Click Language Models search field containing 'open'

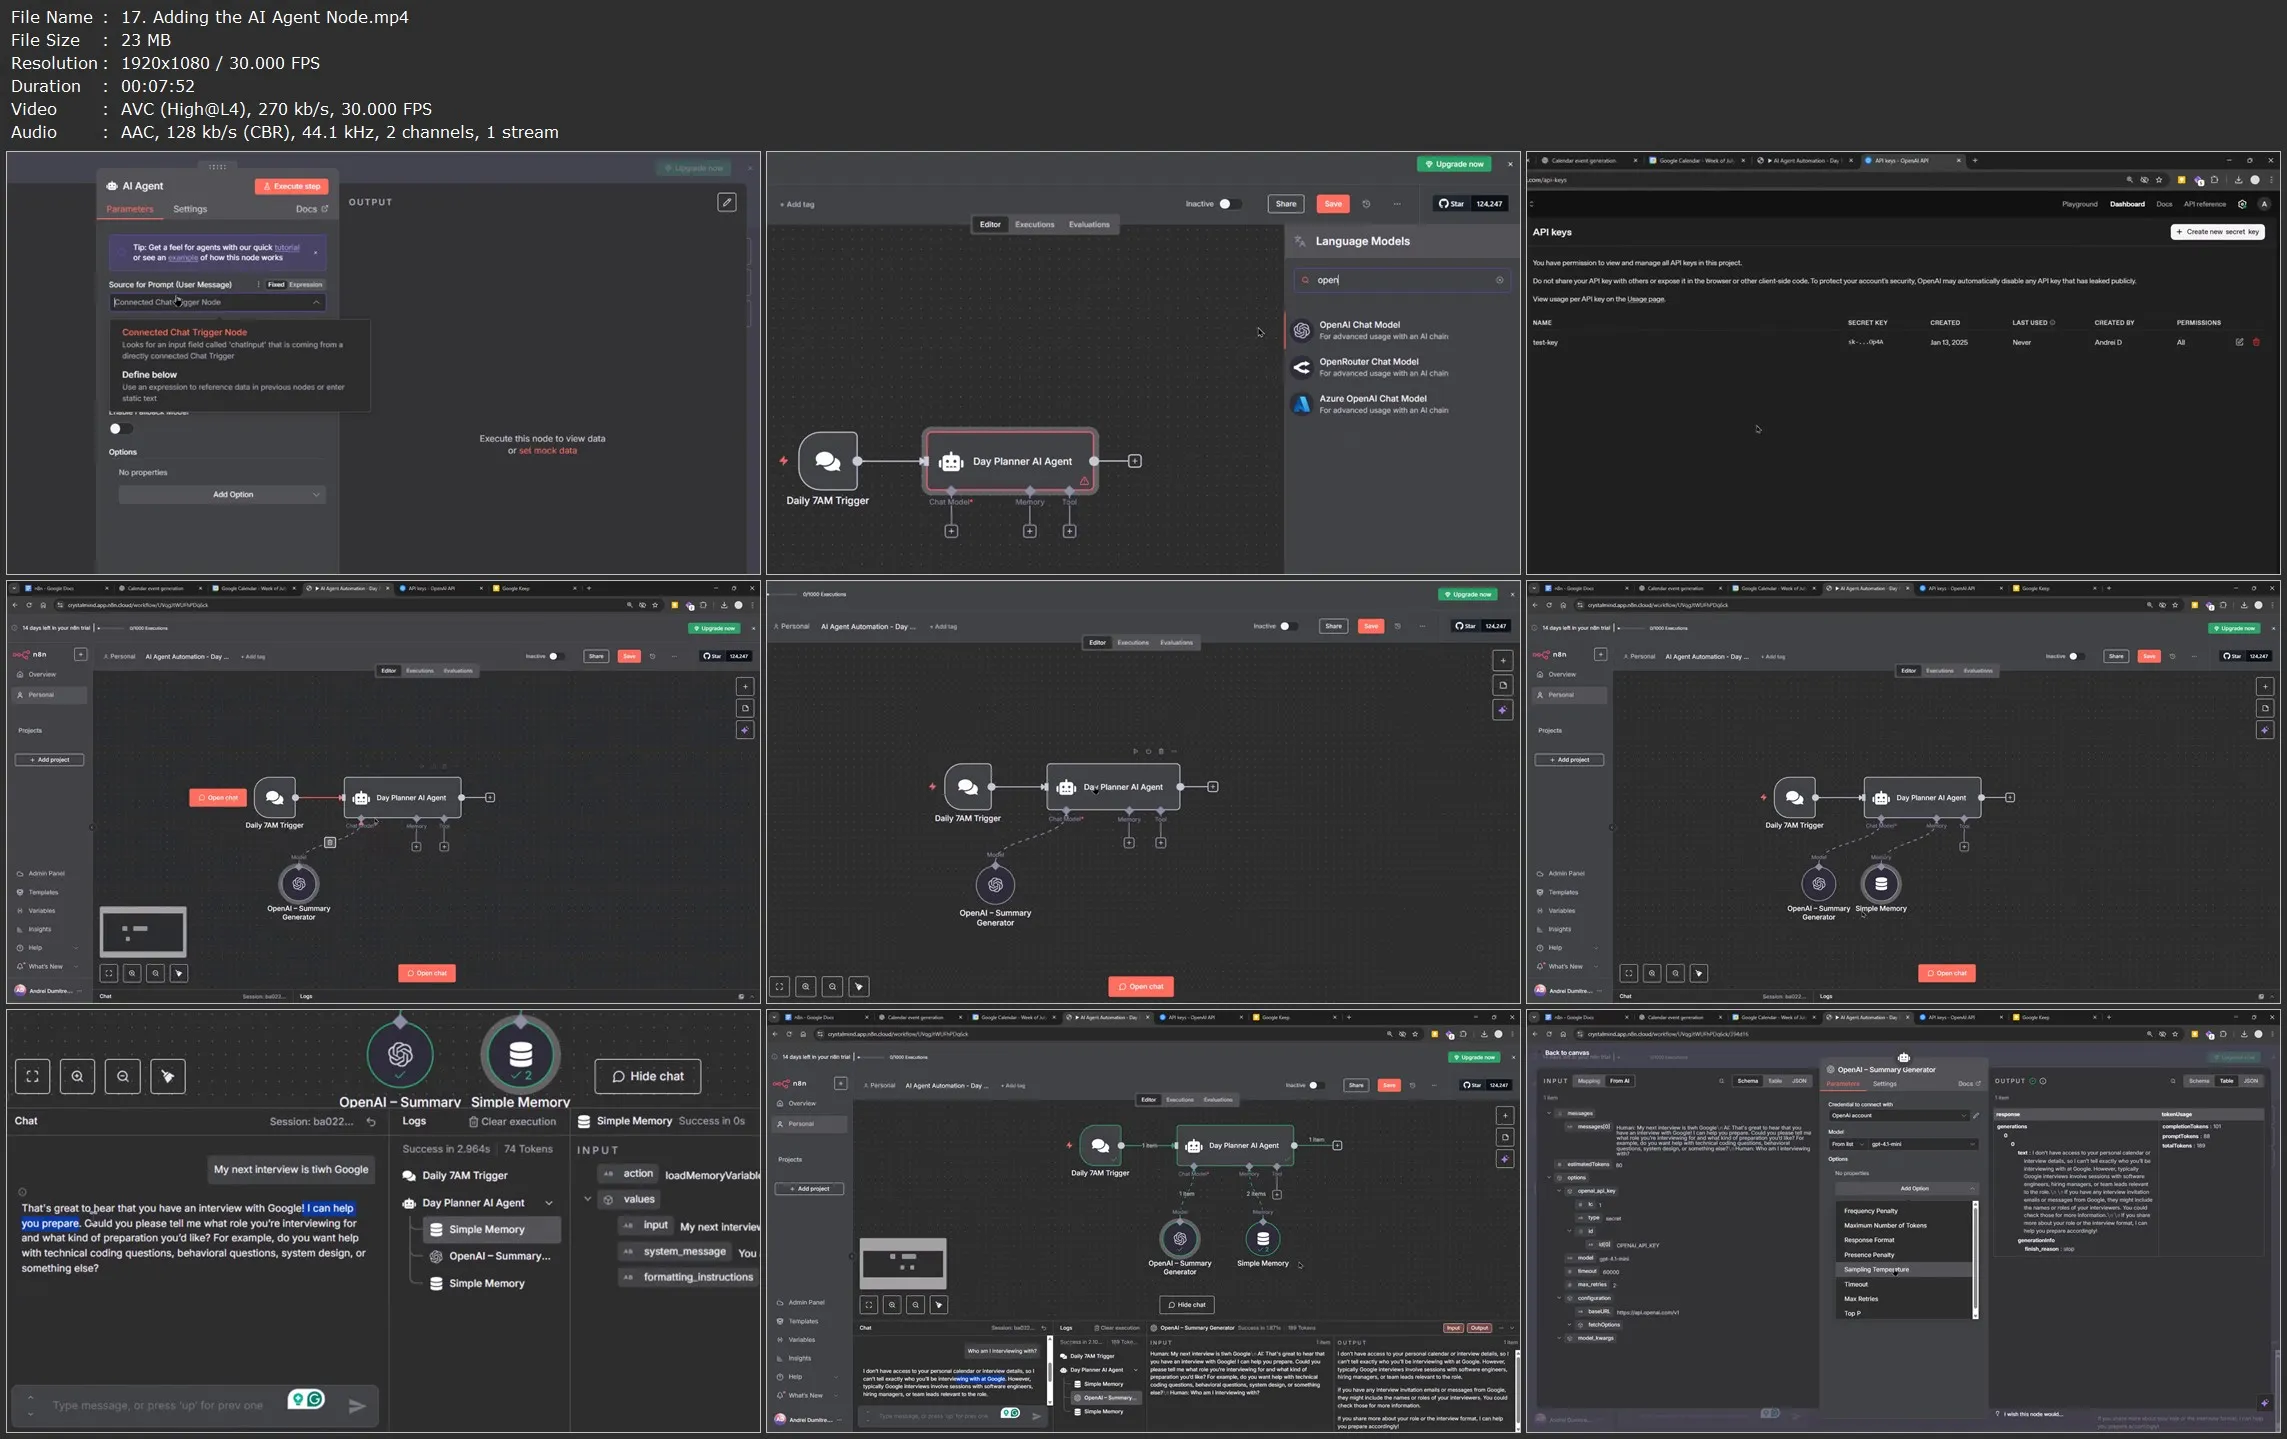click(x=1398, y=280)
